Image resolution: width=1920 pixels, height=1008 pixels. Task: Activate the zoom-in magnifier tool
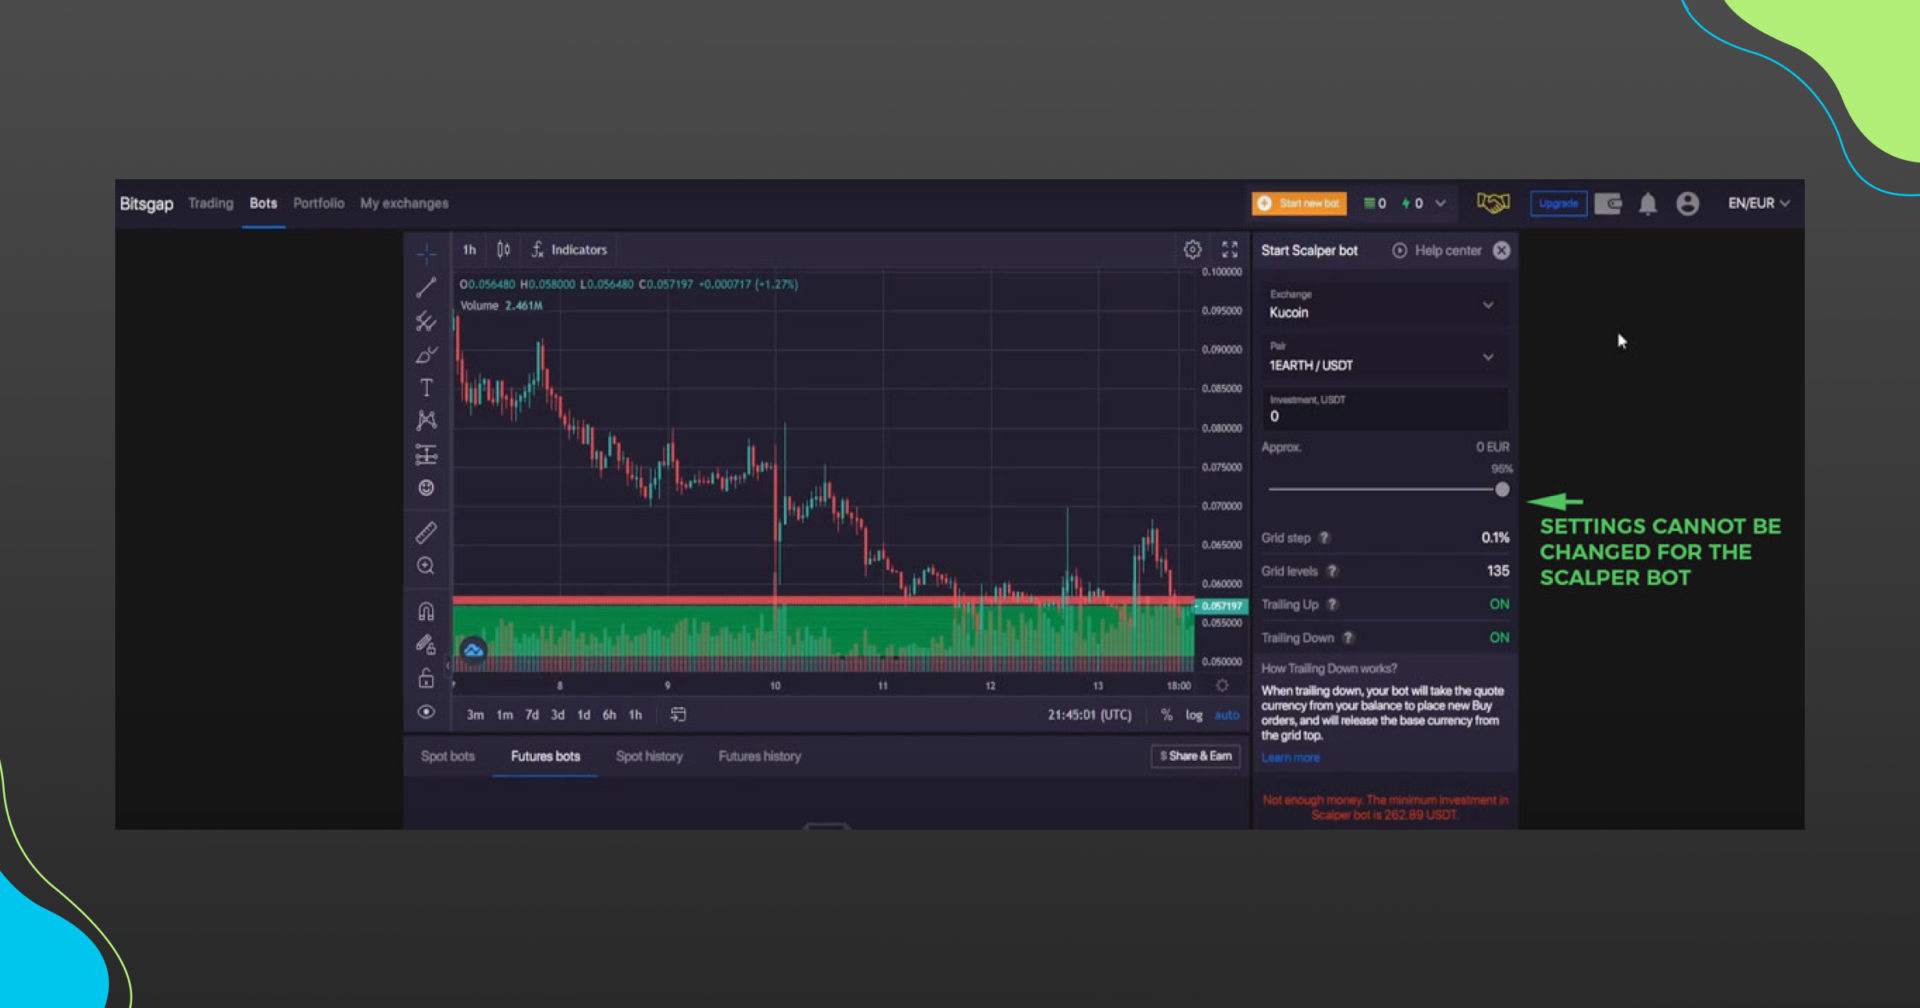[x=426, y=565]
